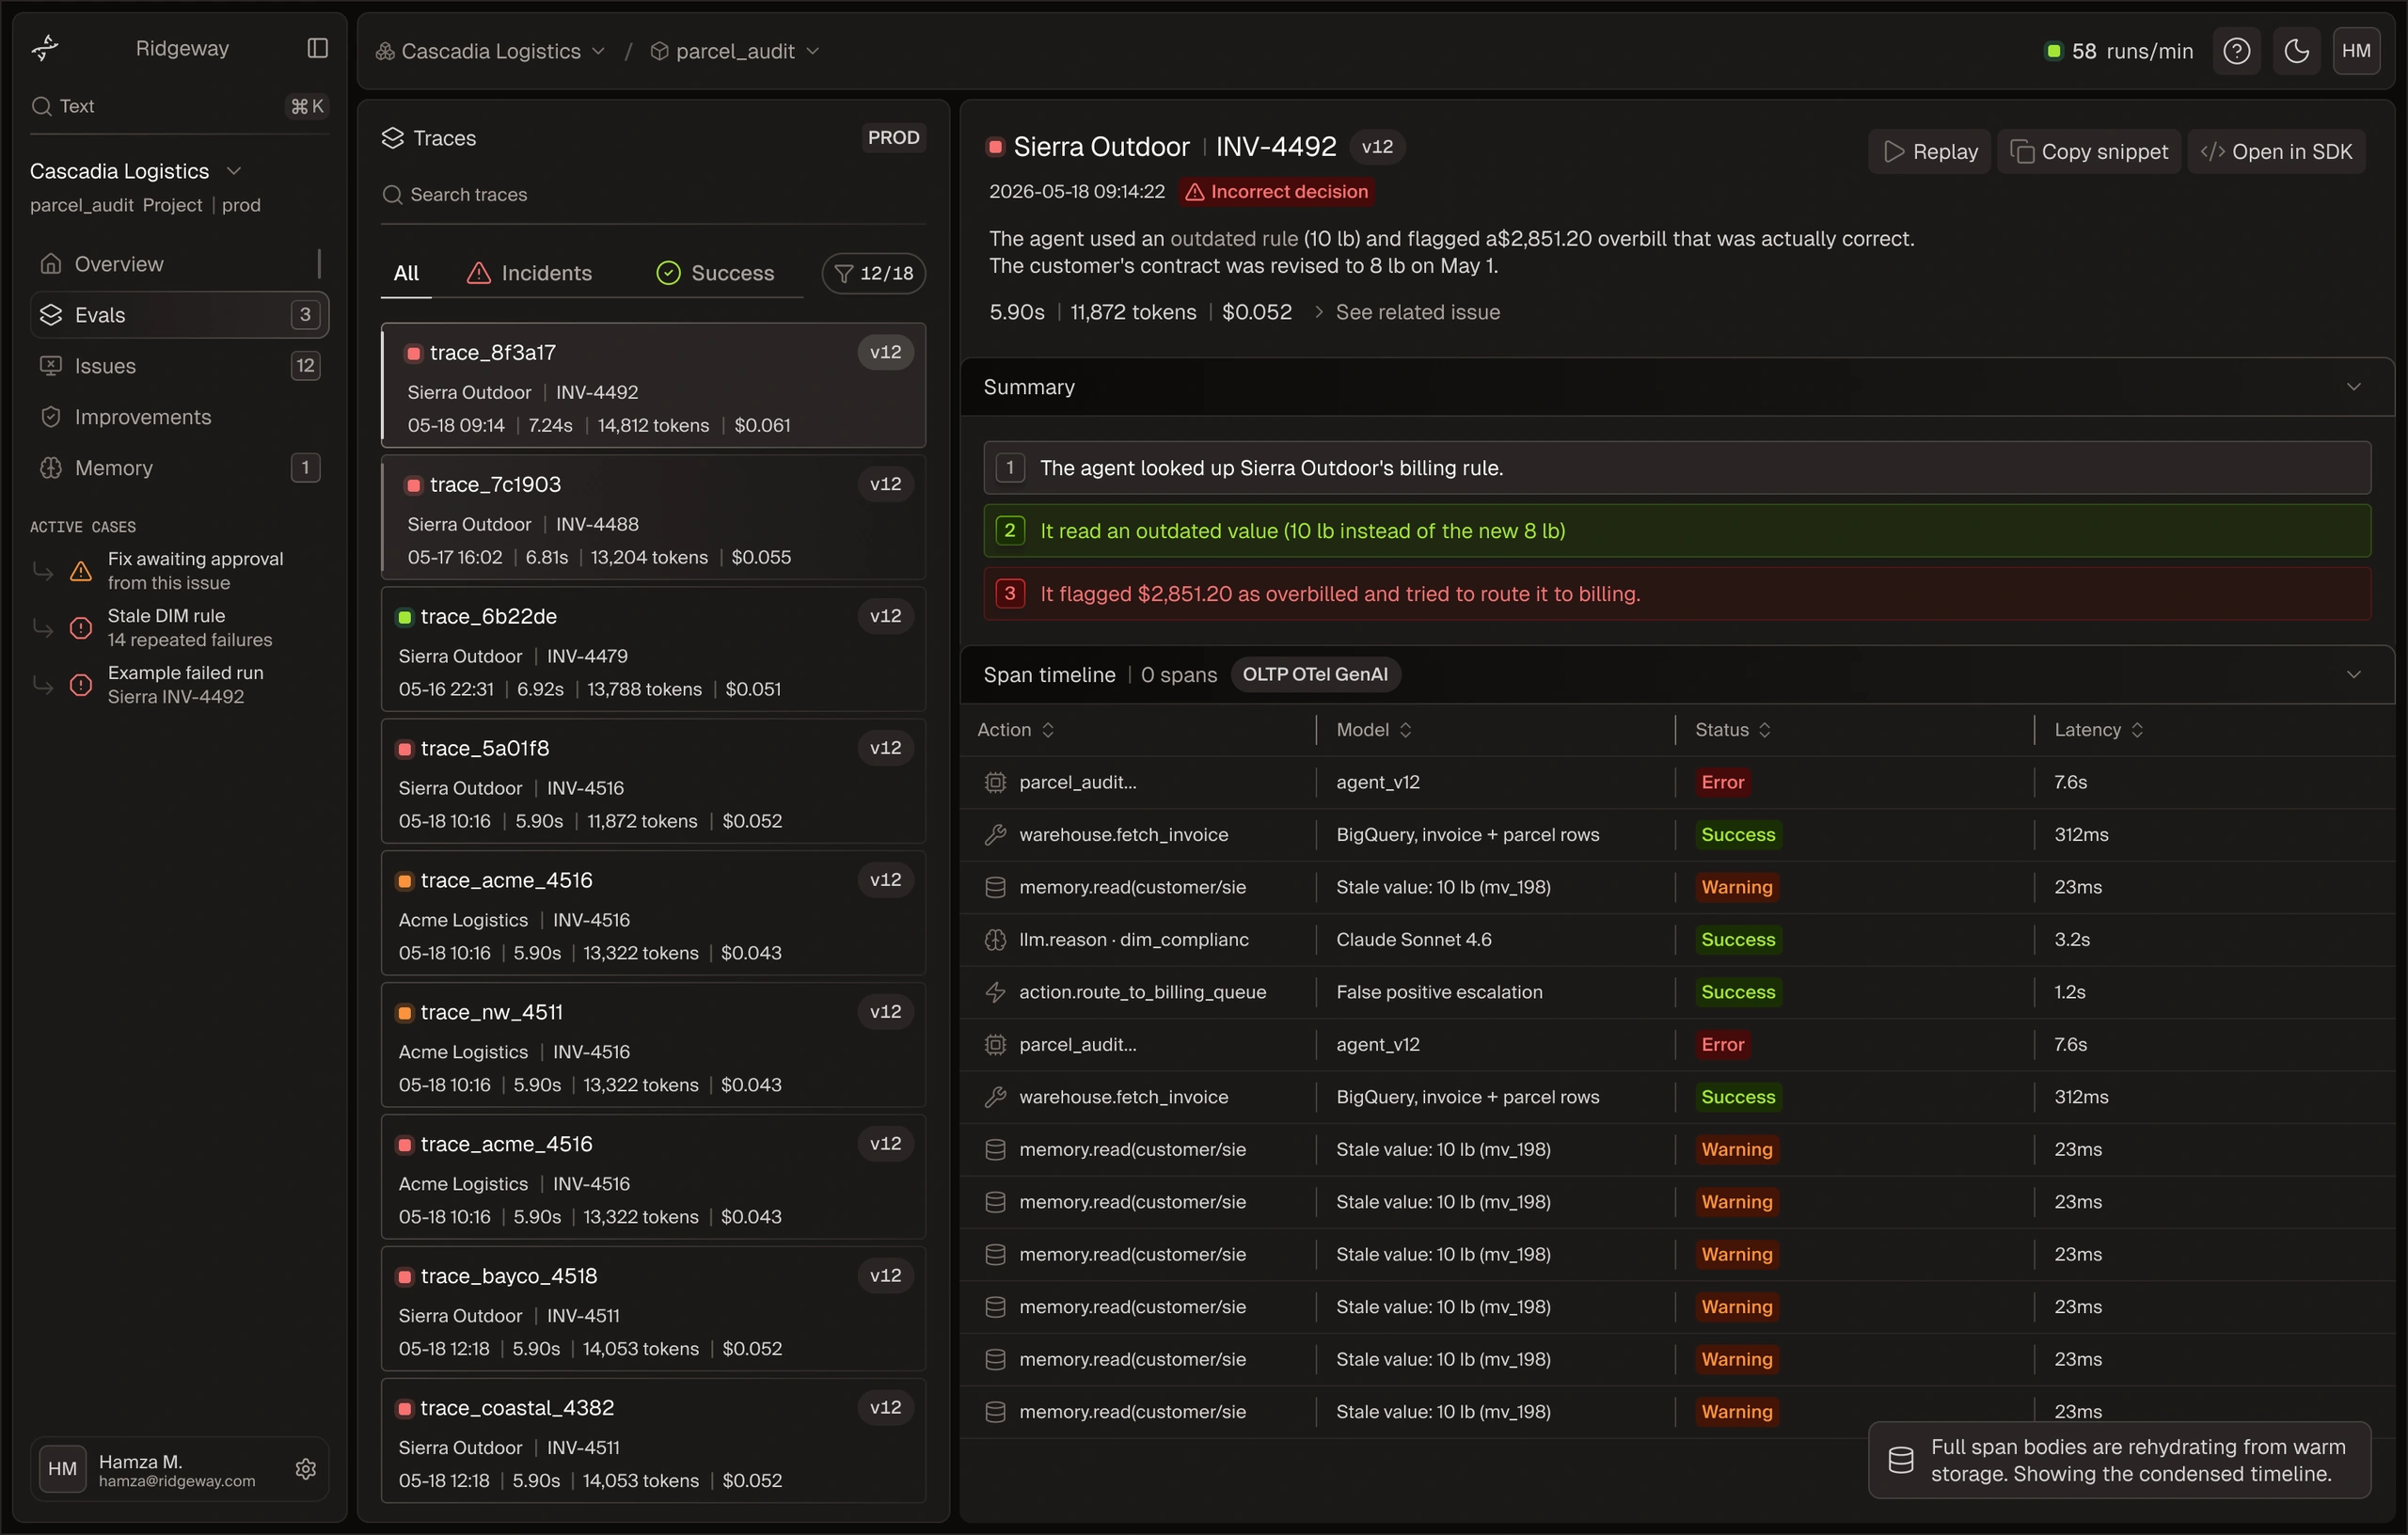This screenshot has width=2408, height=1535.
Task: Open parcel_audit breadcrumb dropdown
Action: pyautogui.click(x=735, y=51)
